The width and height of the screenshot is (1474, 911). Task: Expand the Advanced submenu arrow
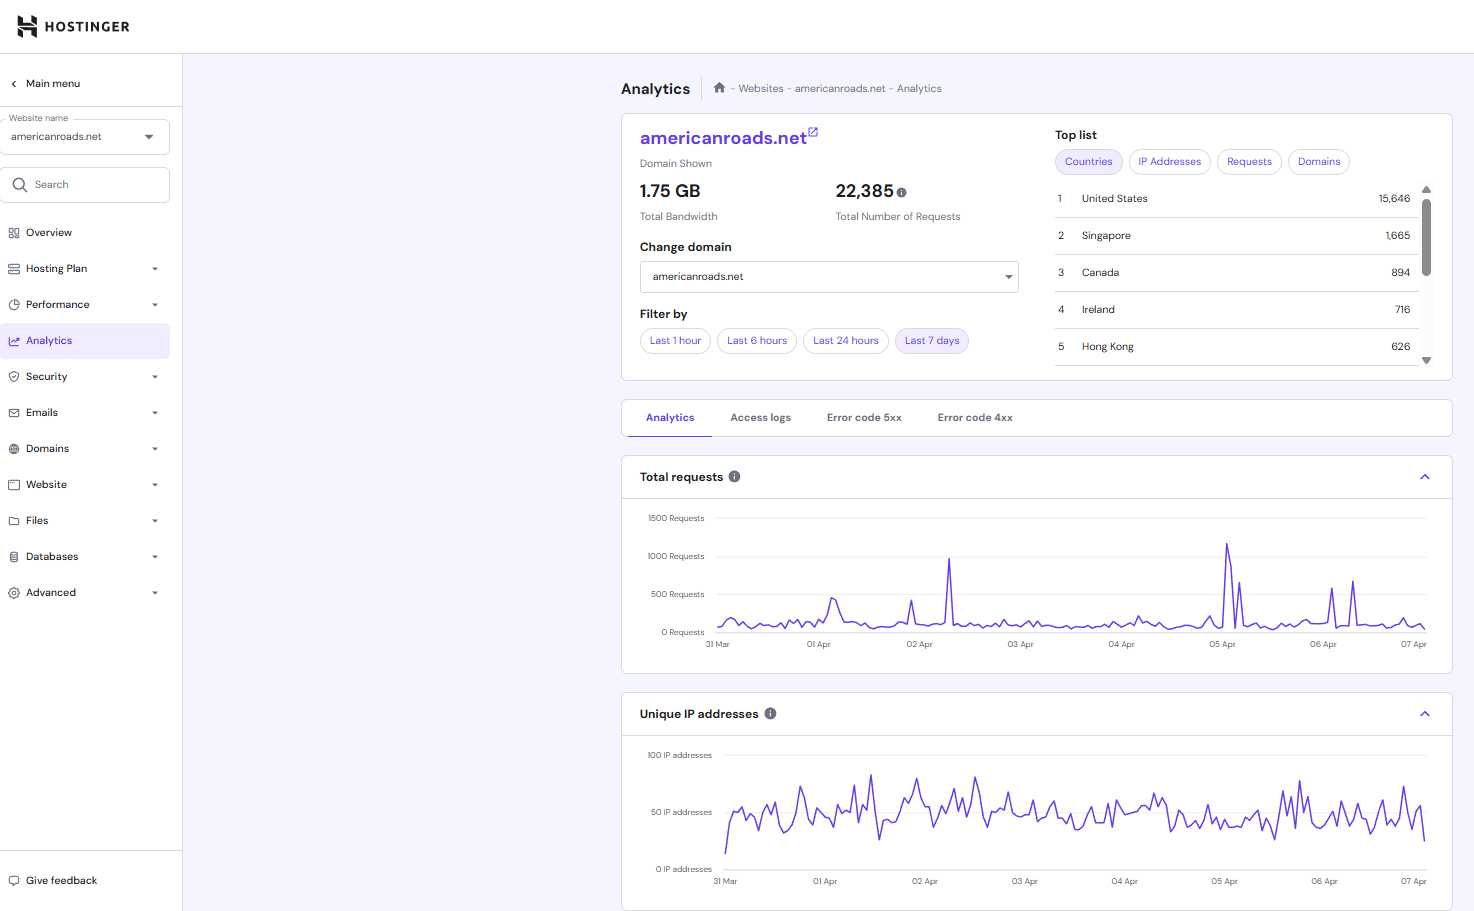(155, 593)
